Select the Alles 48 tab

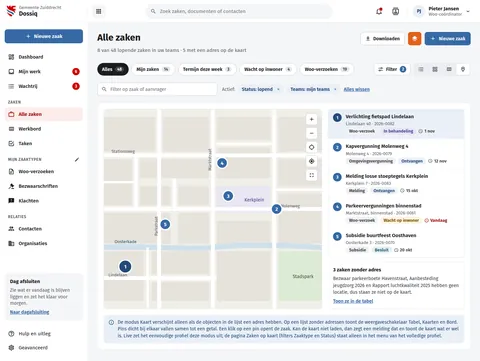coord(113,69)
